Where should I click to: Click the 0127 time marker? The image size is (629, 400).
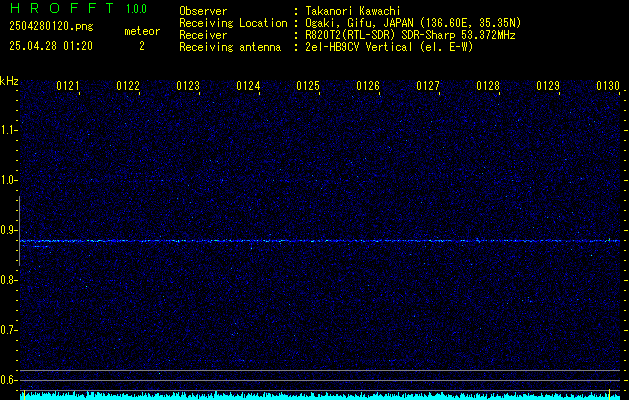[x=428, y=85]
